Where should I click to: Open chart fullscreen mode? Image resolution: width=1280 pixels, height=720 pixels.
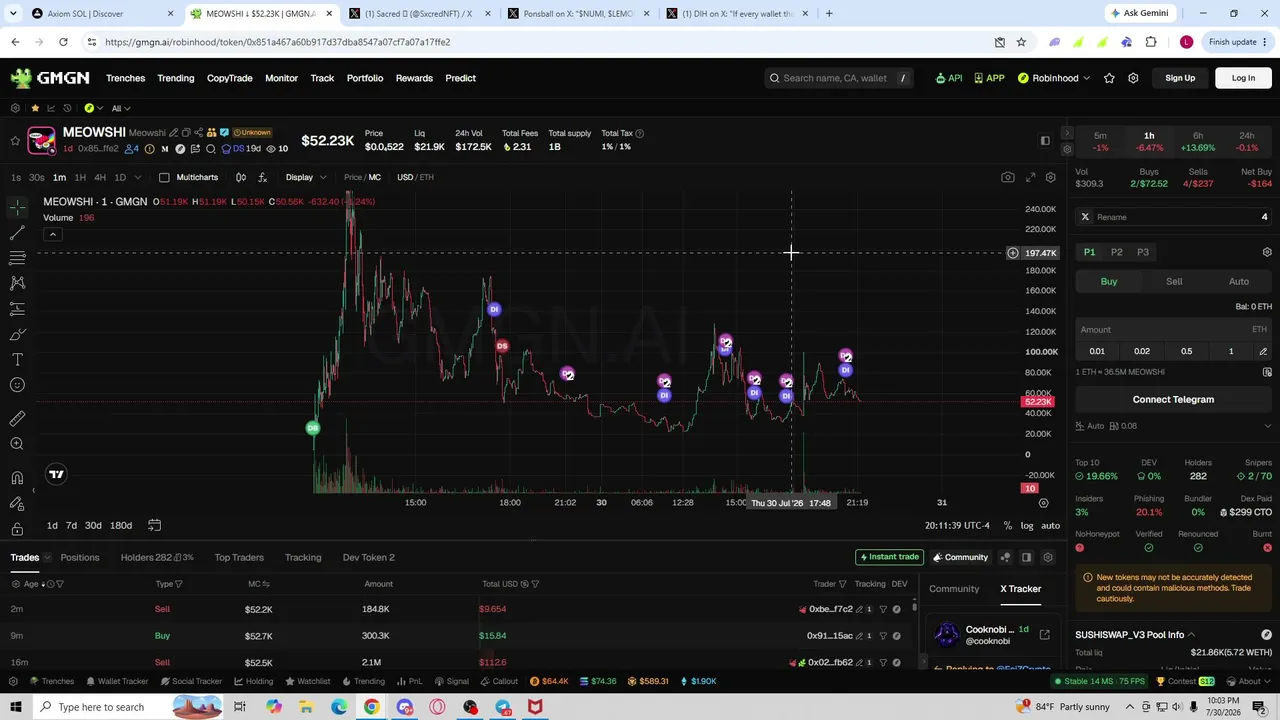1030,177
